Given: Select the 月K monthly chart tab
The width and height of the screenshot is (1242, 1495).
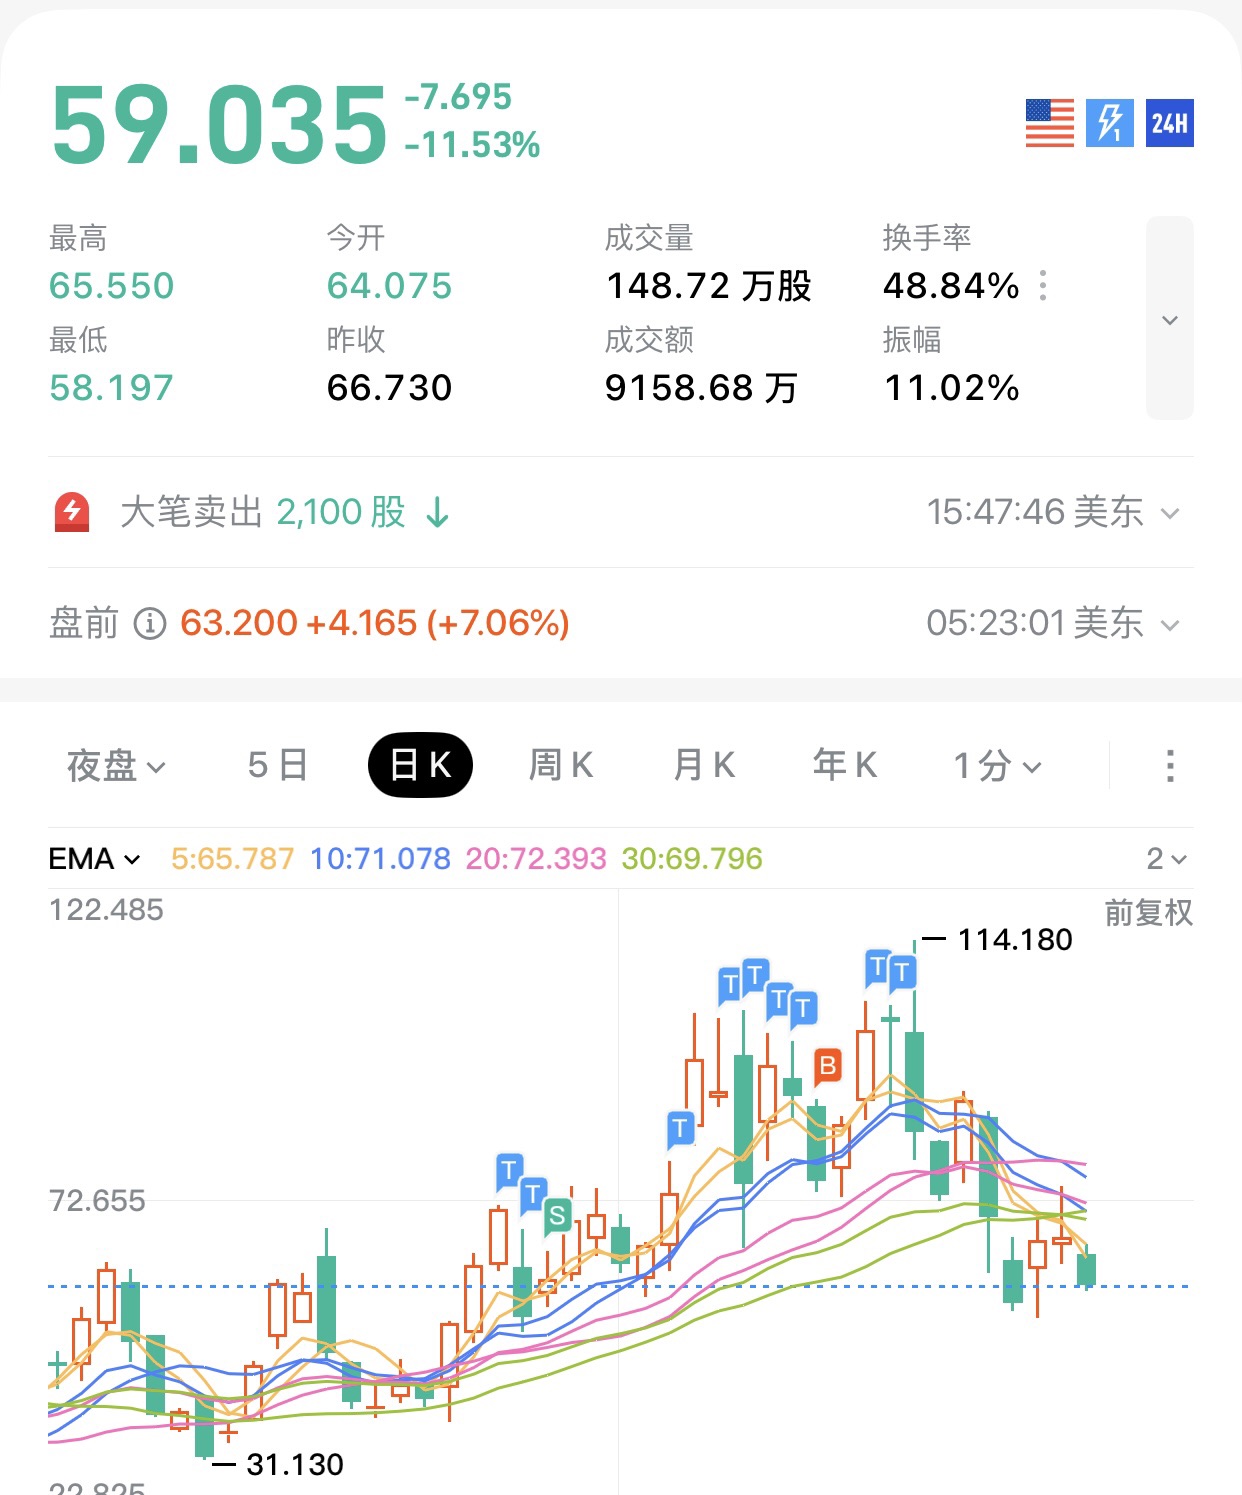Looking at the screenshot, I should pyautogui.click(x=704, y=766).
